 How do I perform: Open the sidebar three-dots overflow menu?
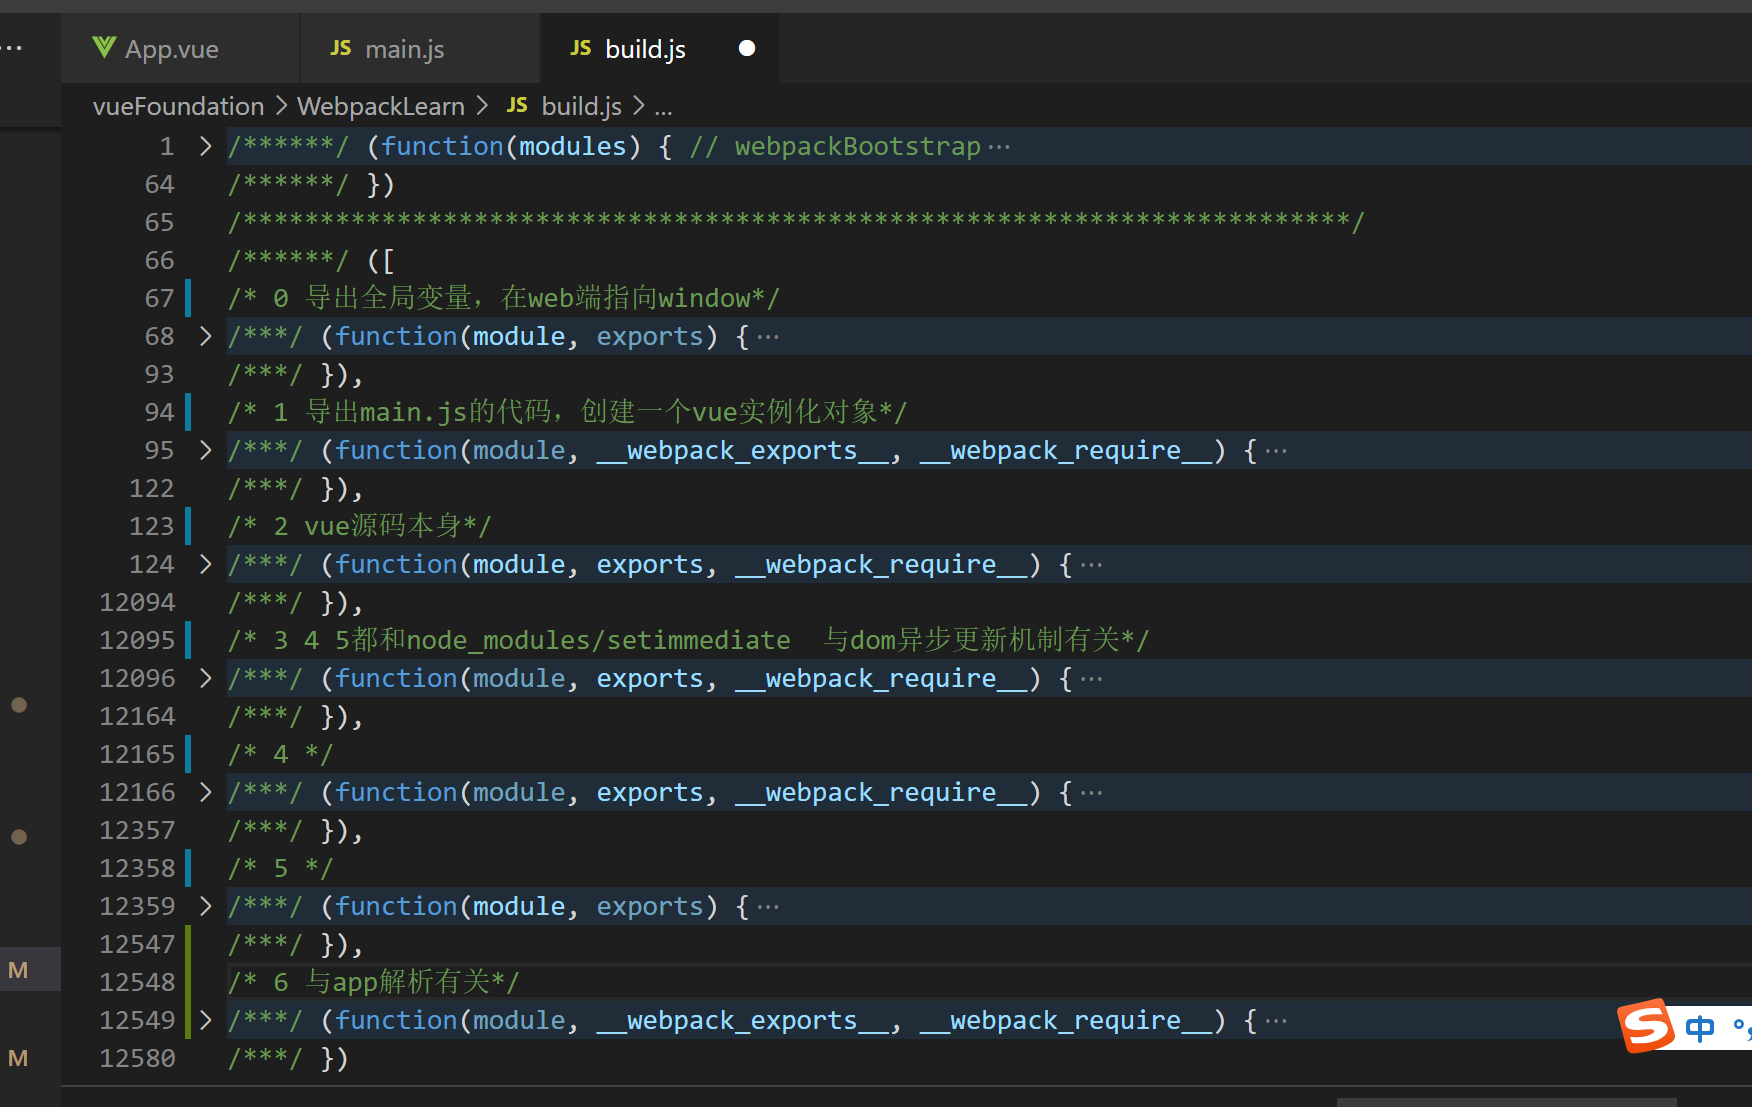(12, 47)
